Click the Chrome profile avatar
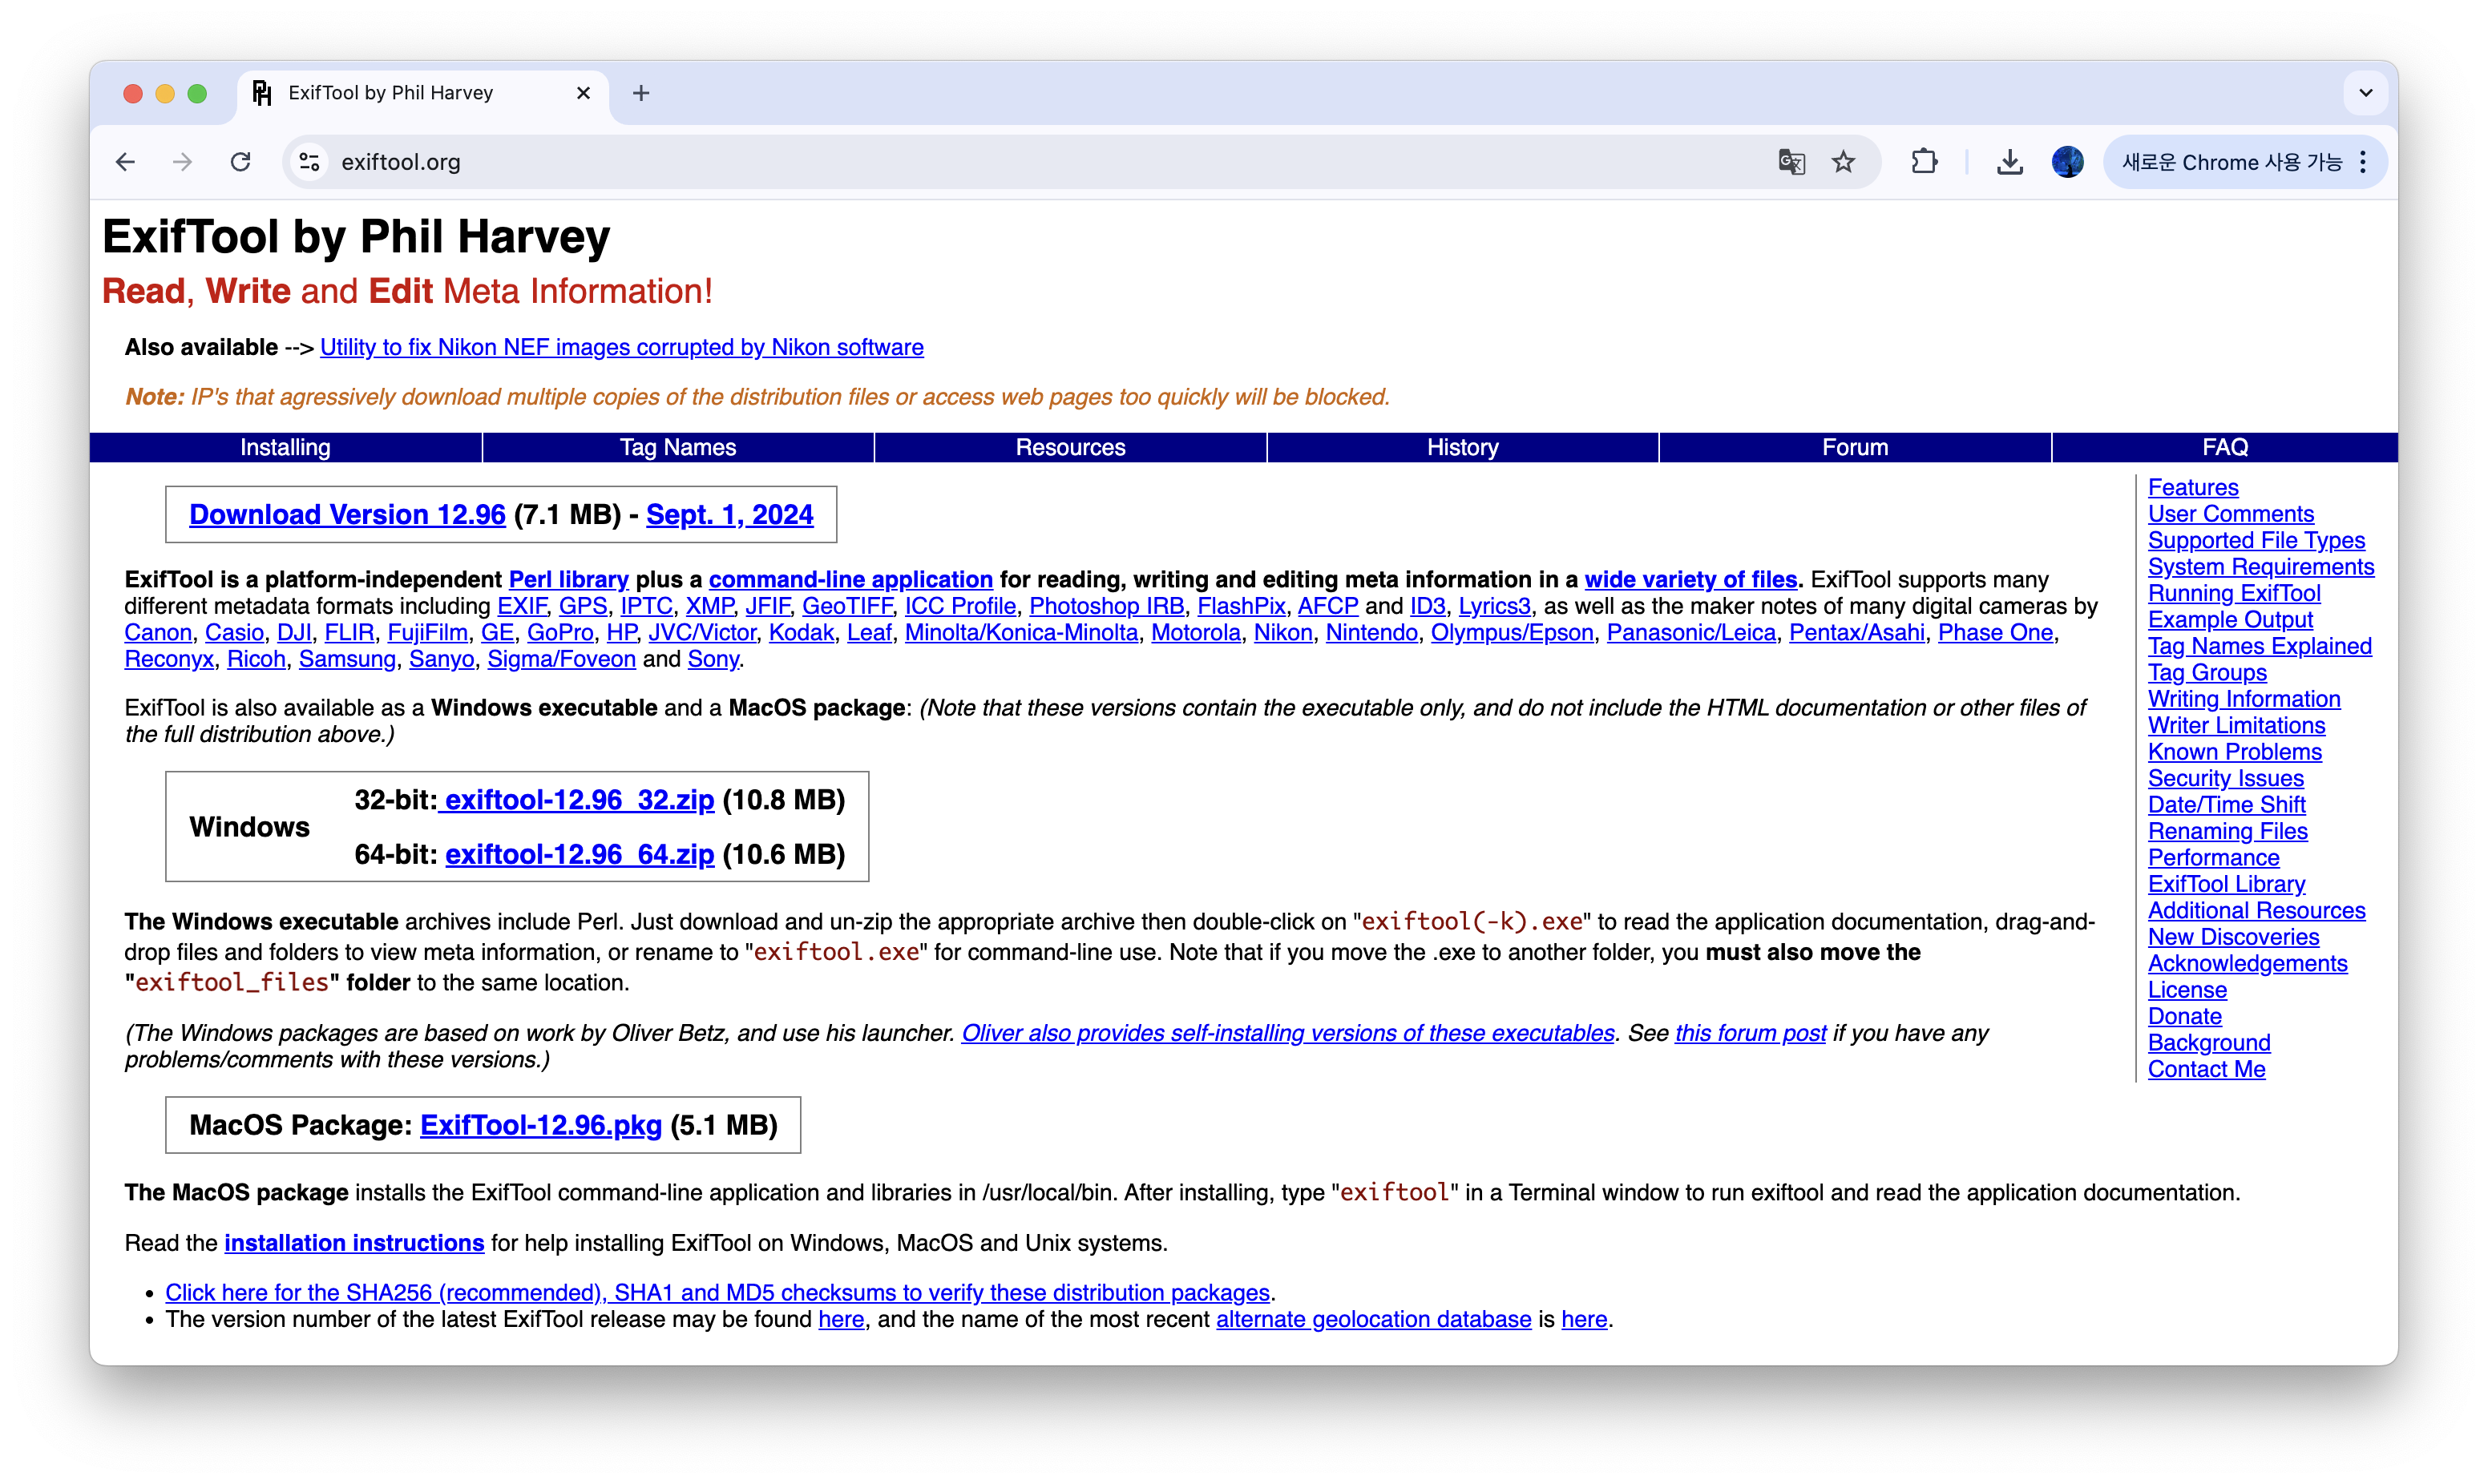The height and width of the screenshot is (1484, 2488). click(2067, 162)
